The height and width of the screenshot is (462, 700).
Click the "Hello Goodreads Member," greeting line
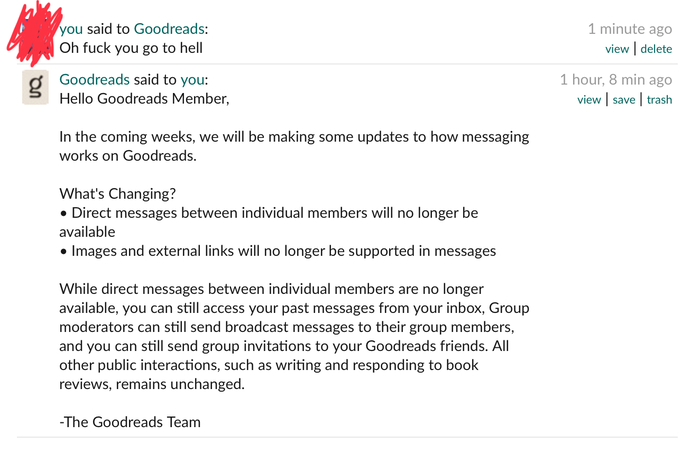tap(145, 98)
